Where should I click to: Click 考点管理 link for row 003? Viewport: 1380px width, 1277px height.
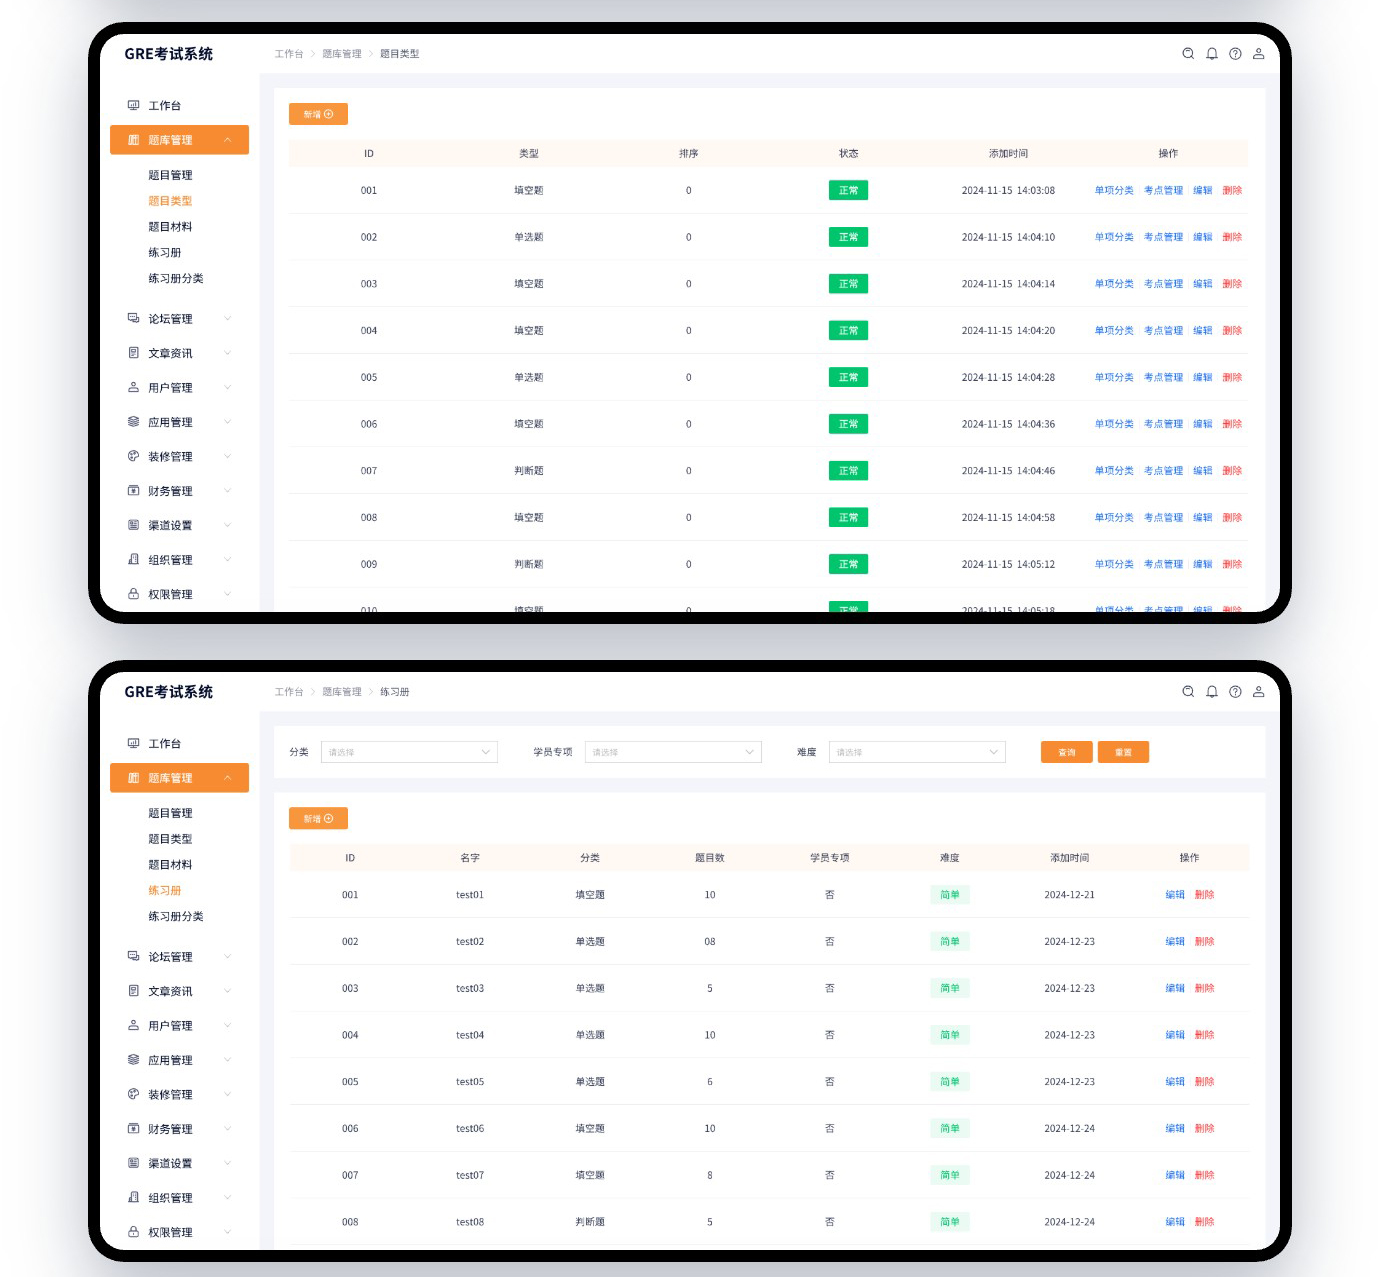coord(1163,284)
